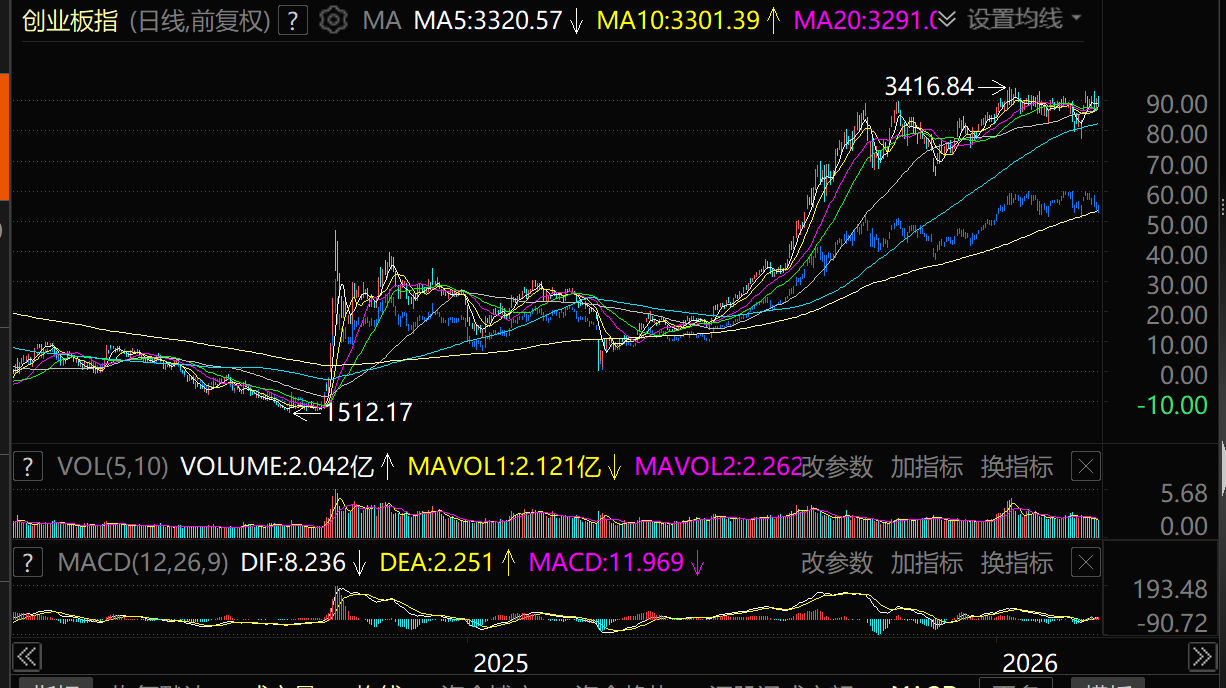Expand hidden MA values with double chevron
This screenshot has width=1226, height=688.
tap(946, 20)
